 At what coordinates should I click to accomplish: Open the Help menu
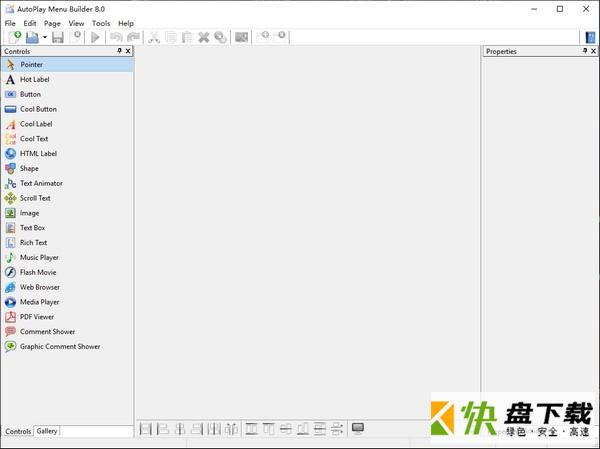click(126, 23)
